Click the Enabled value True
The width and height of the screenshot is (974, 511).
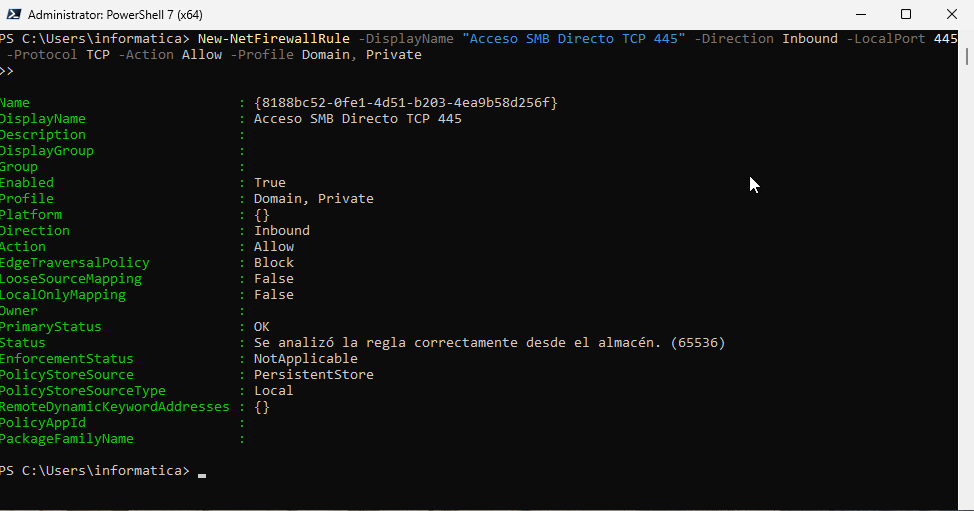pos(270,183)
